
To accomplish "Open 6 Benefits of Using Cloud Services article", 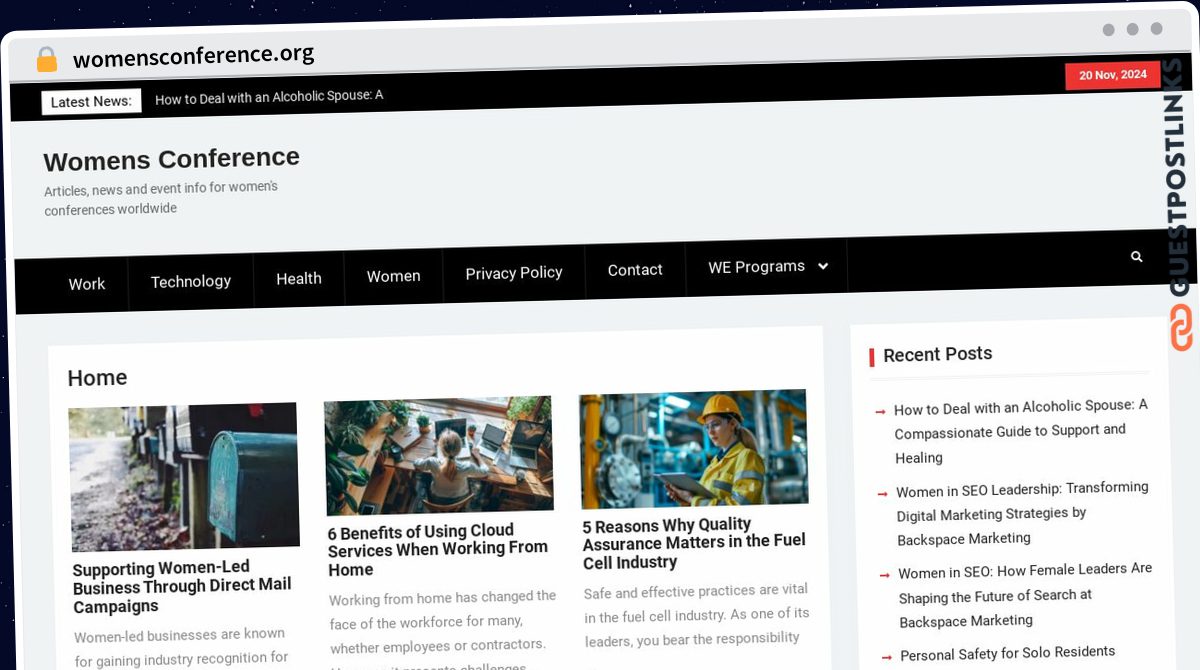I will (x=438, y=550).
